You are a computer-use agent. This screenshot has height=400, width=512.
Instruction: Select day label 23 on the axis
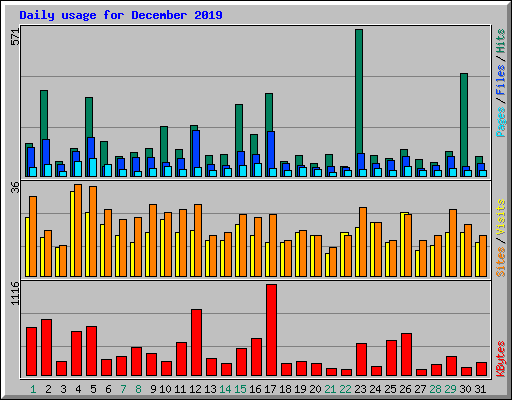coord(360,389)
